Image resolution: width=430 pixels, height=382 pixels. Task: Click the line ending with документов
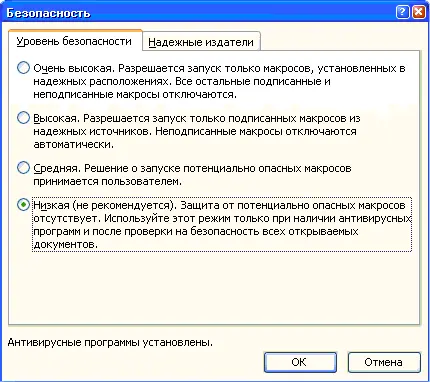(x=66, y=244)
